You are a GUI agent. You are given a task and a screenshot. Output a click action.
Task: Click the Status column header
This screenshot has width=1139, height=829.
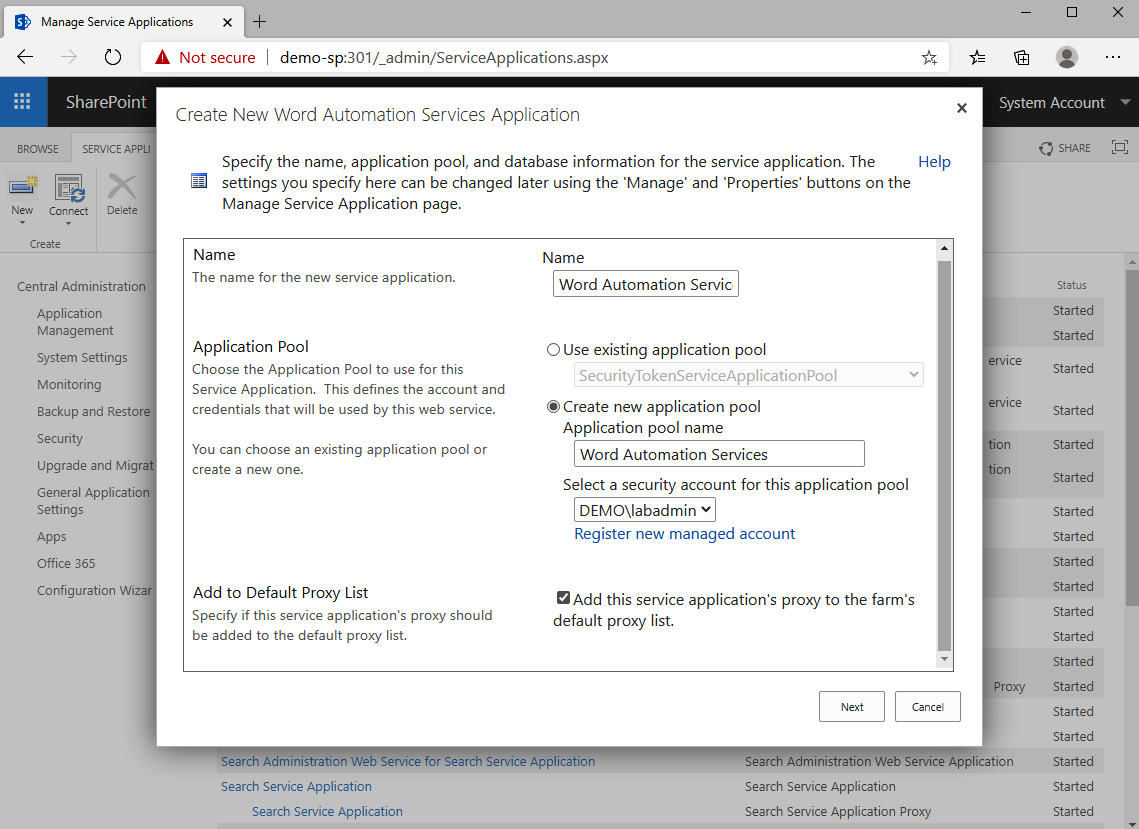pos(1071,285)
